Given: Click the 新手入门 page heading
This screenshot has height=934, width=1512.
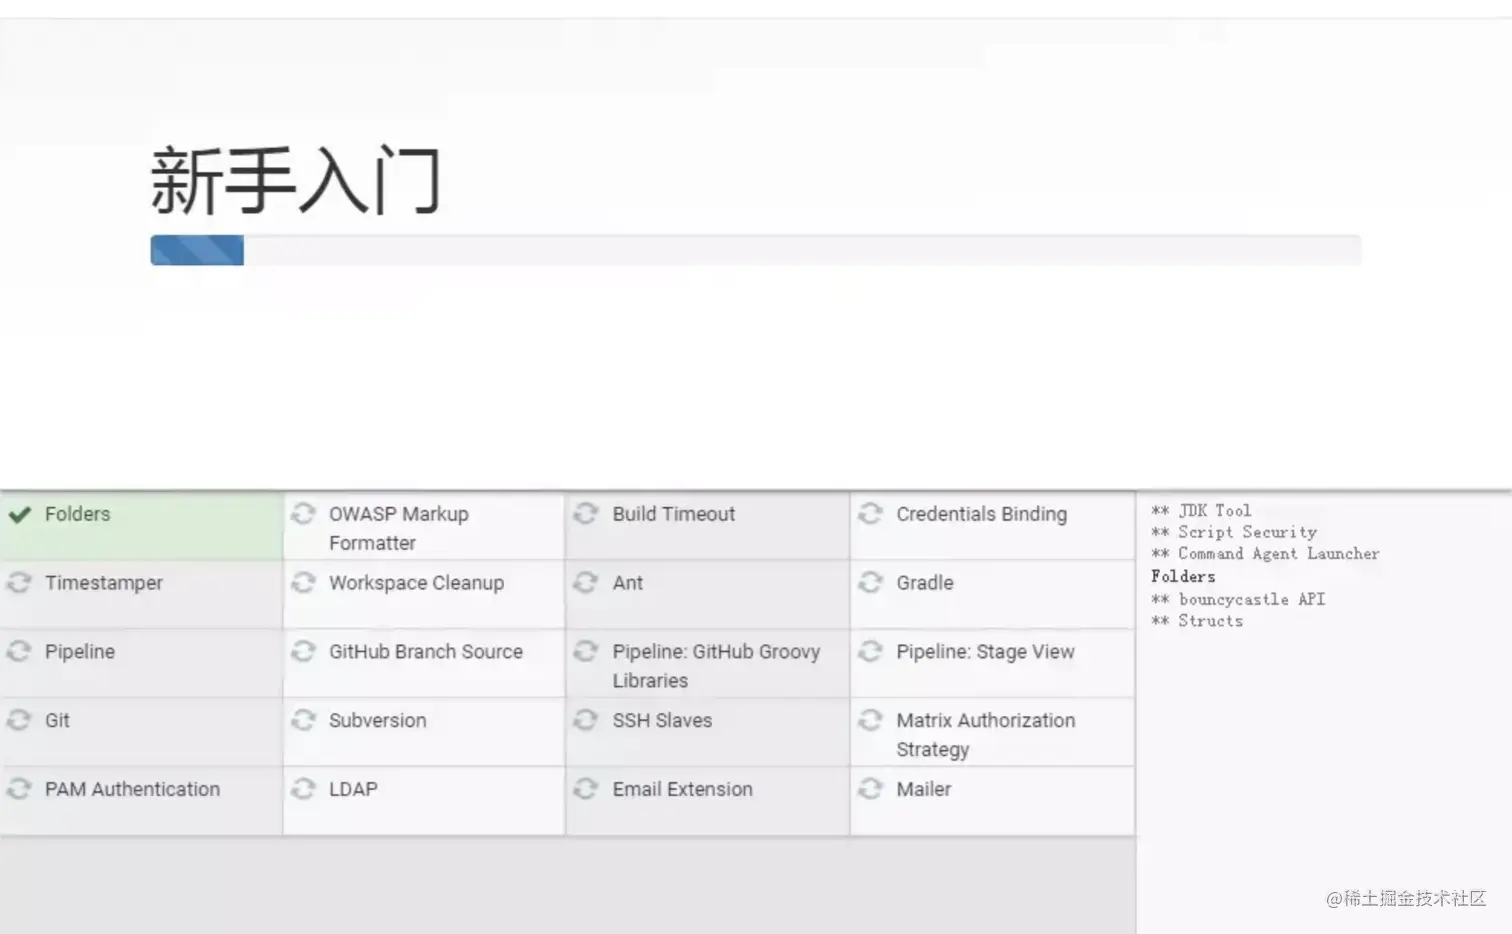Looking at the screenshot, I should (x=296, y=181).
